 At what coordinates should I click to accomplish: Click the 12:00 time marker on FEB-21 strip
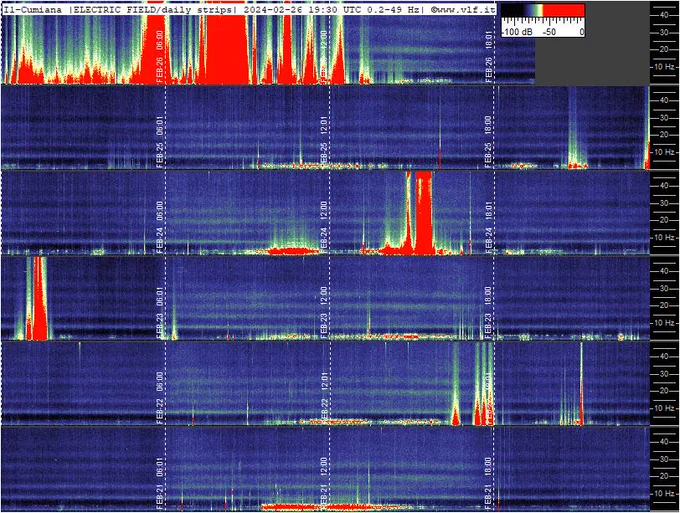[x=324, y=465]
